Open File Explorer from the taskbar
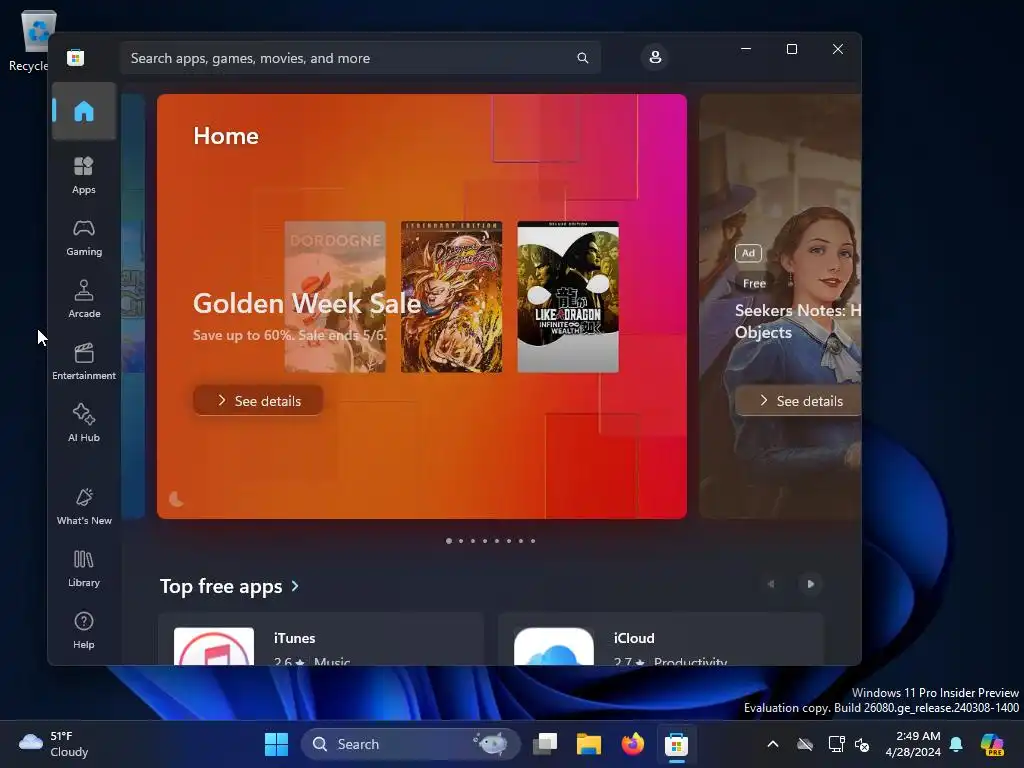This screenshot has width=1024, height=768. 588,744
